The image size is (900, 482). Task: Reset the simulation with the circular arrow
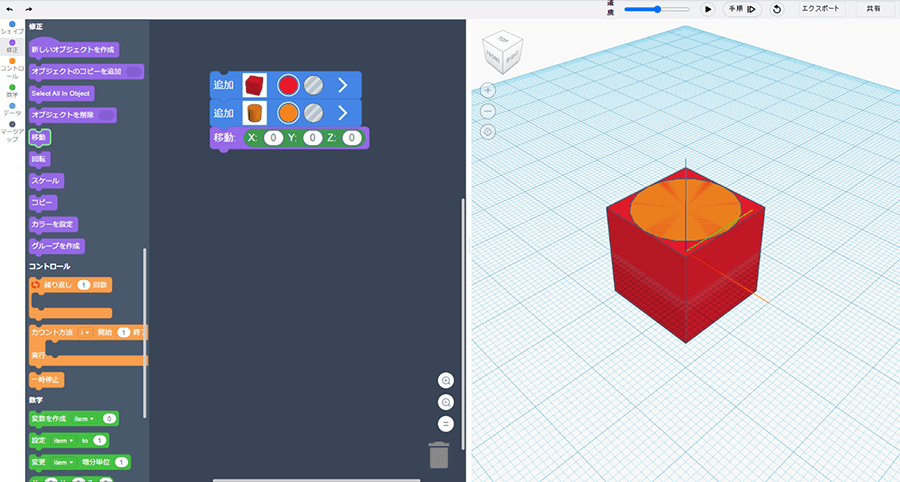coord(777,9)
